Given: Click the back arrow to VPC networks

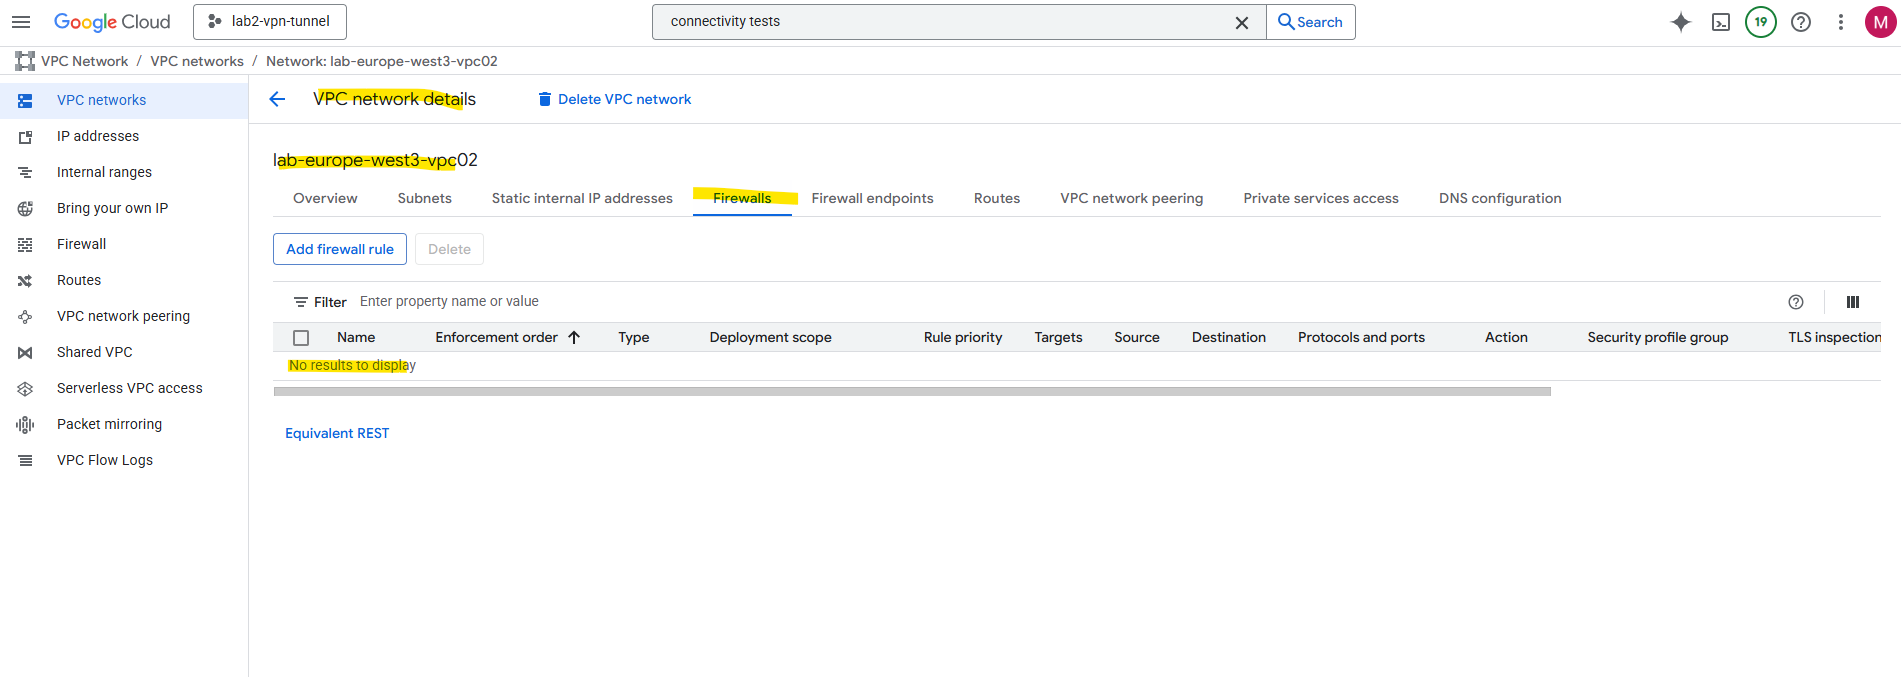Looking at the screenshot, I should pos(278,99).
